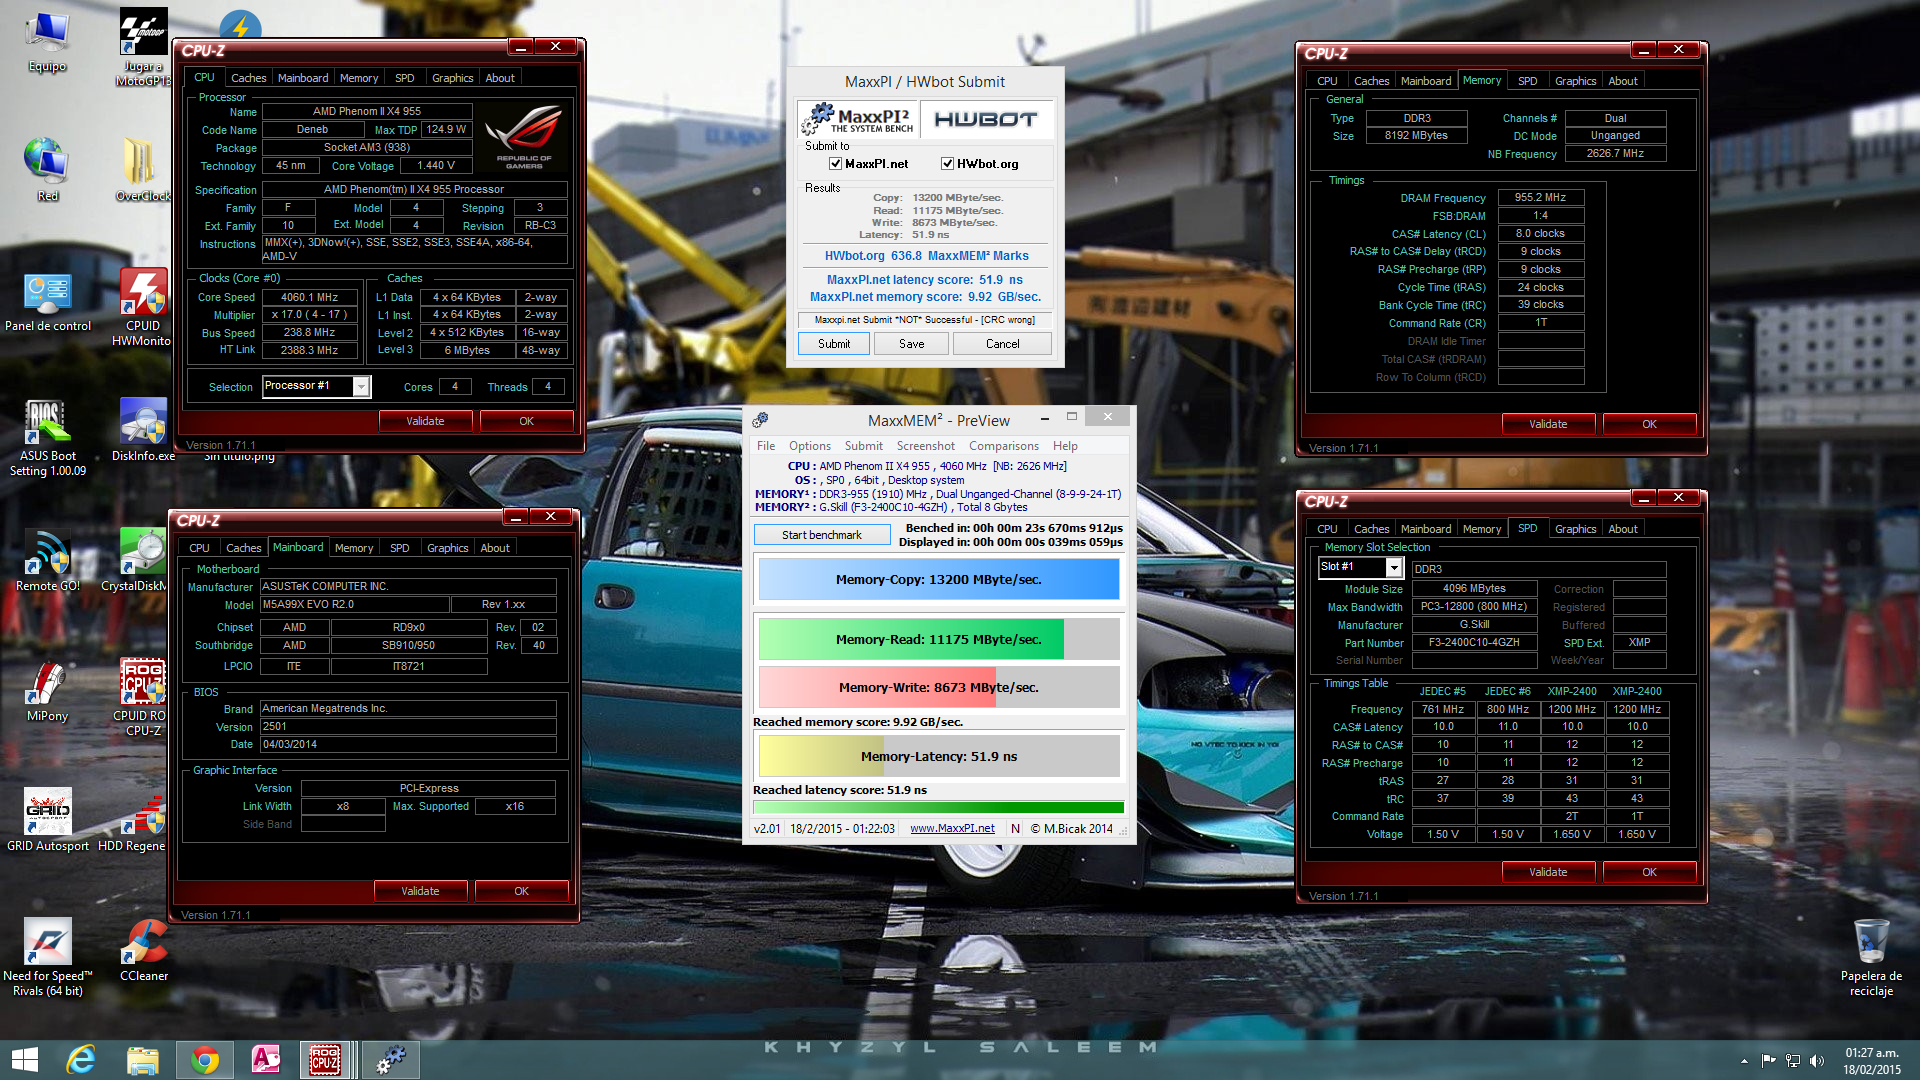
Task: Open the www.MaxxPI.net link
Action: point(952,829)
